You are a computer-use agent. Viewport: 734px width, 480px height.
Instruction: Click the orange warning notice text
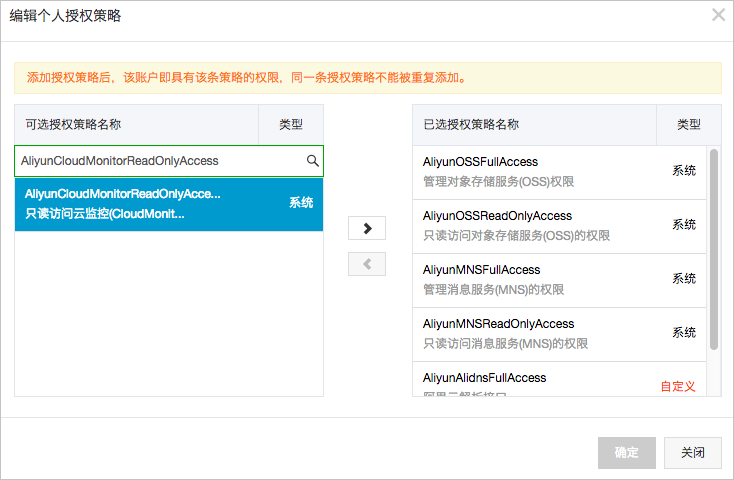[x=247, y=78]
